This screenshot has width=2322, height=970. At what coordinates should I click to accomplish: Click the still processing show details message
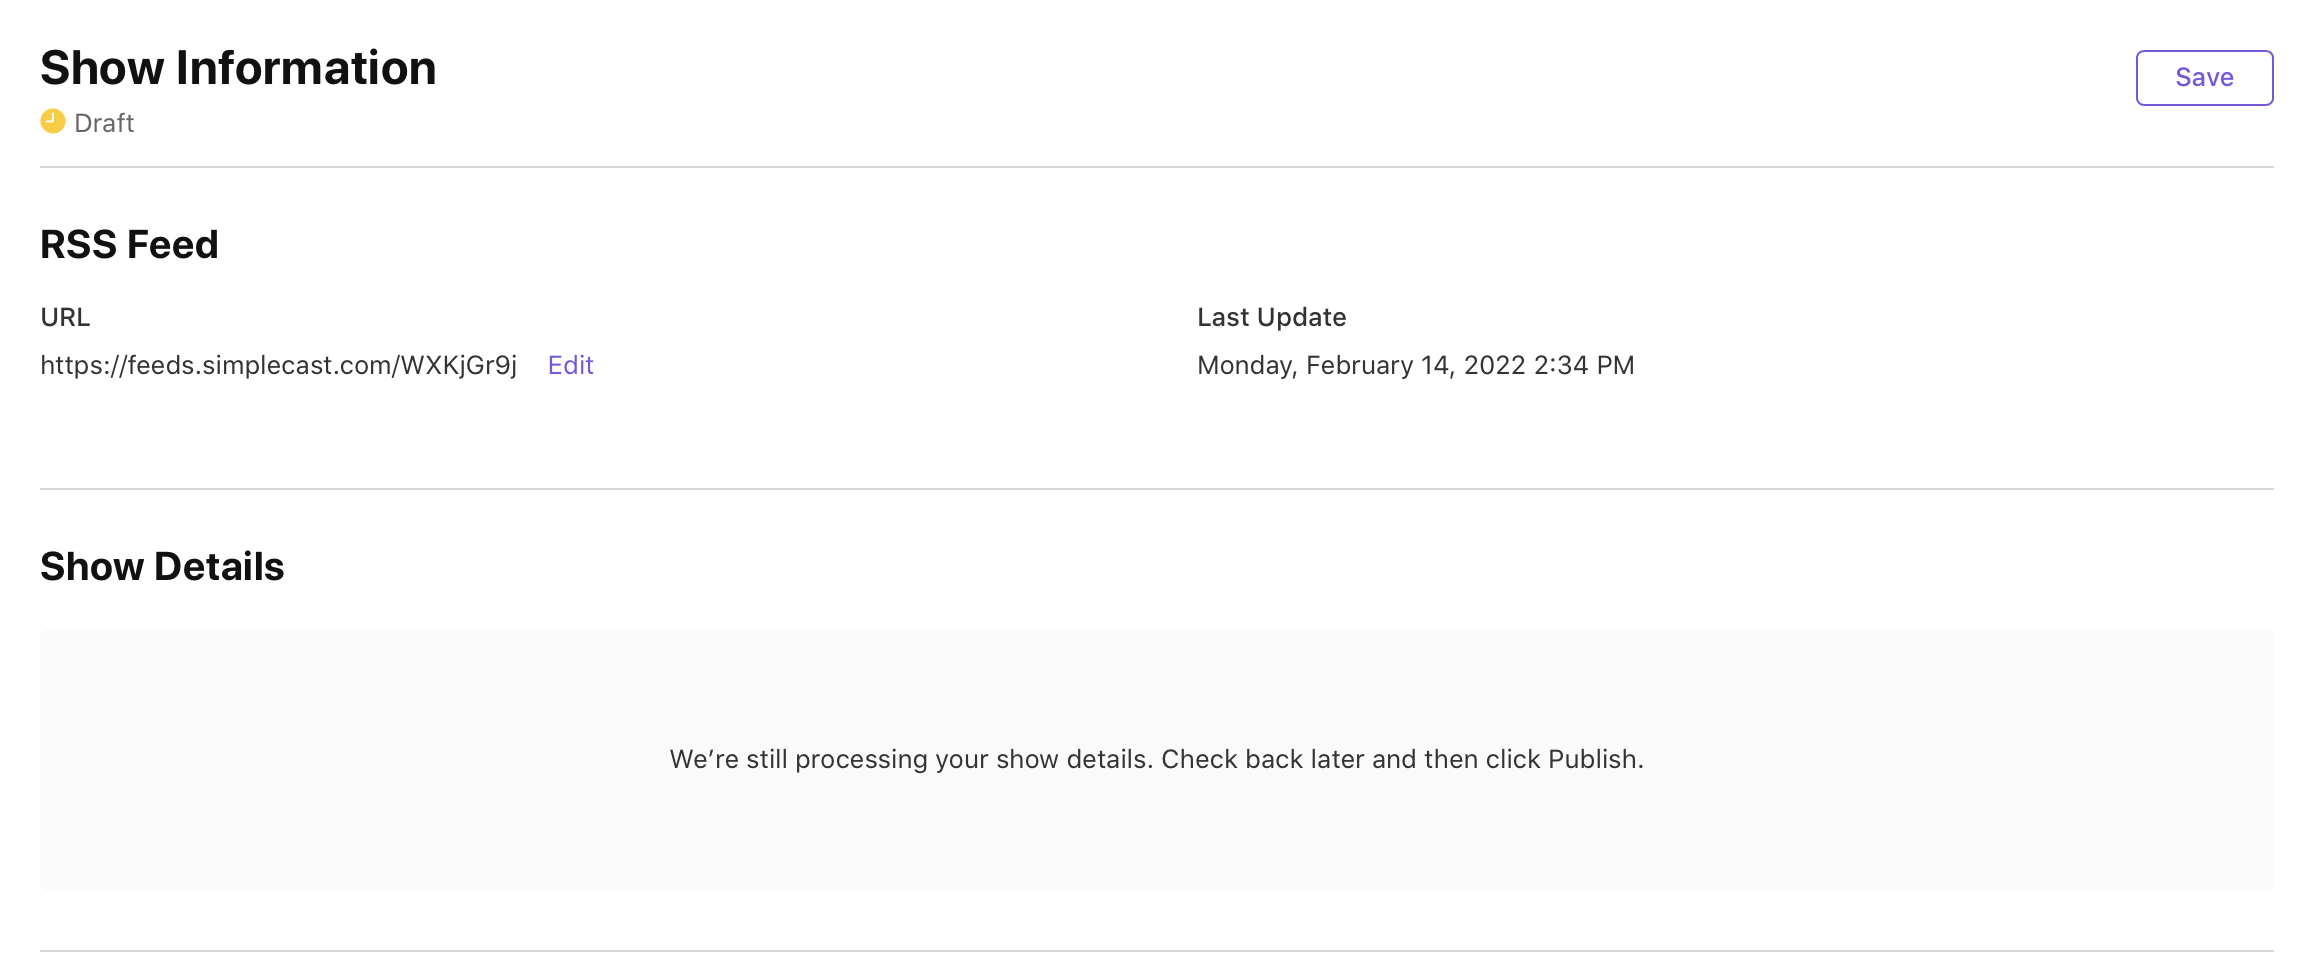[x=1156, y=759]
